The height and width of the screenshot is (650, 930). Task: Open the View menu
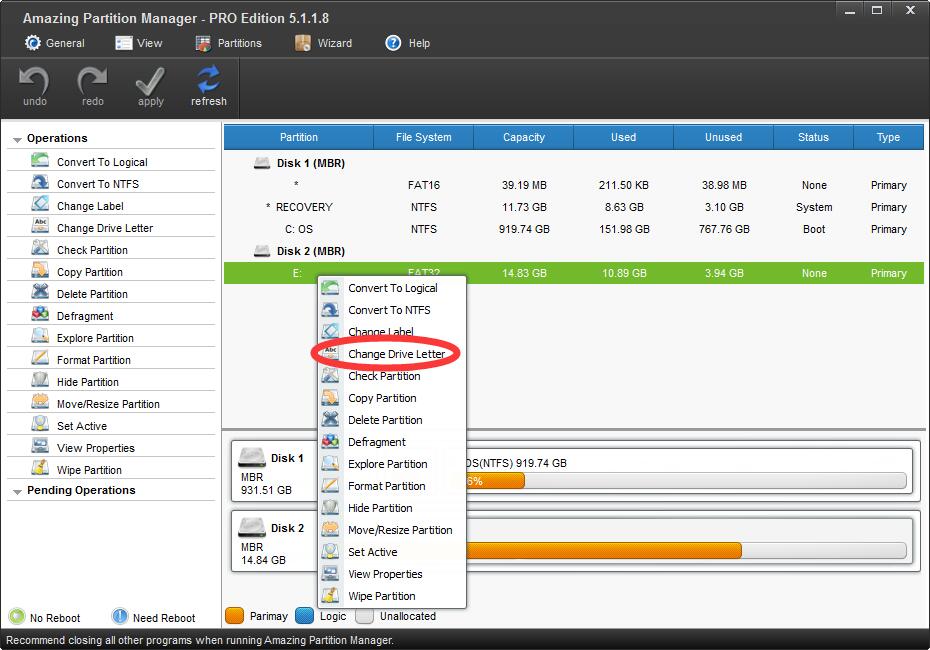coord(139,43)
